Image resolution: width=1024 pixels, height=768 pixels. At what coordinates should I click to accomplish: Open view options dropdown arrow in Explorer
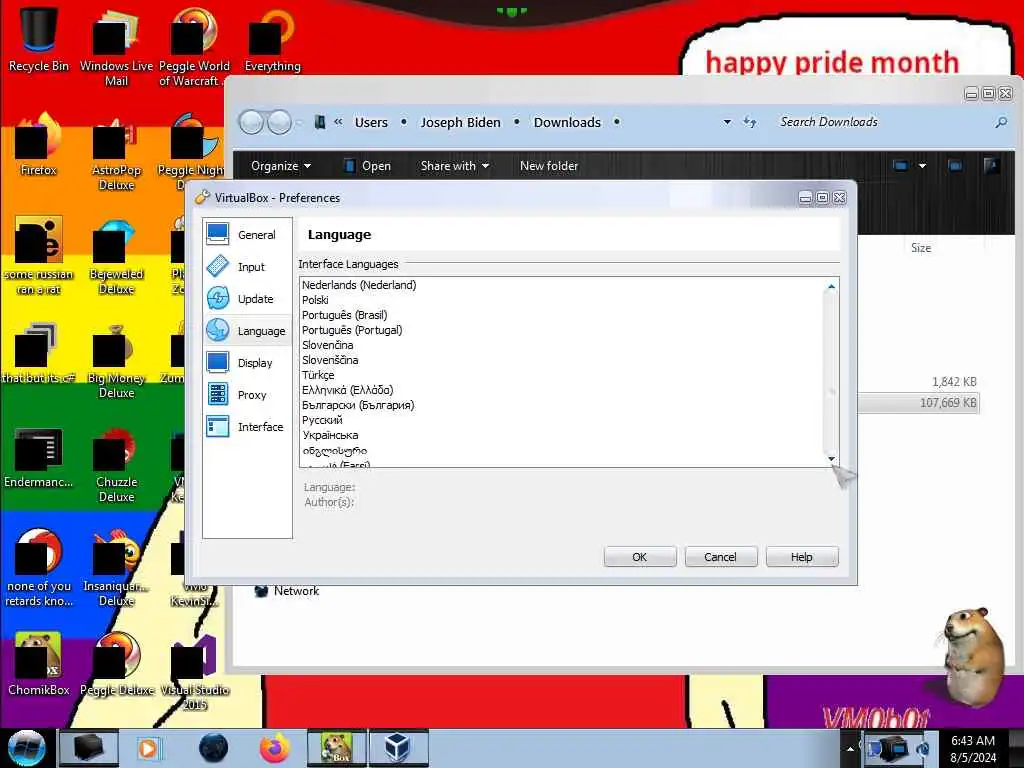click(x=922, y=166)
